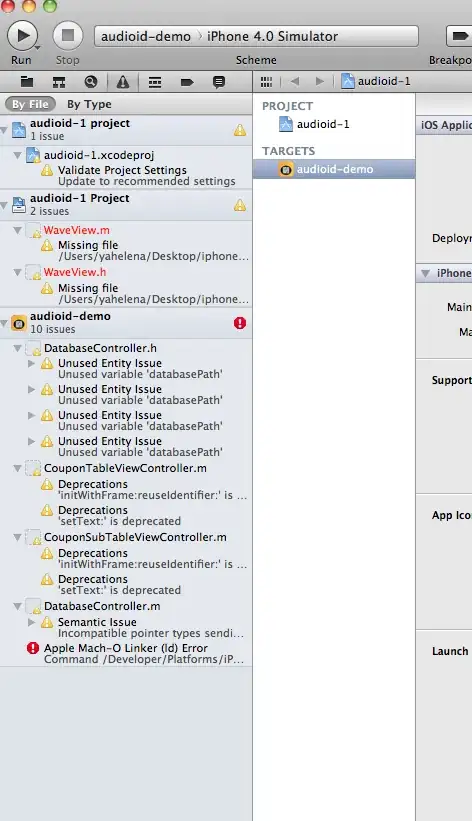This screenshot has width=472, height=821.
Task: Open the Symbol navigator icon
Action: (x=59, y=82)
